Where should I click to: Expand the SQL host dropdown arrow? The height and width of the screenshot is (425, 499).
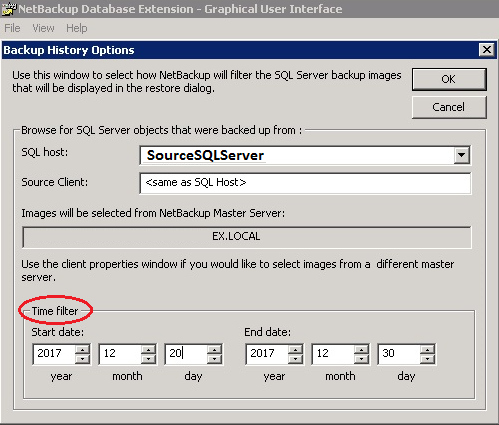coord(462,155)
